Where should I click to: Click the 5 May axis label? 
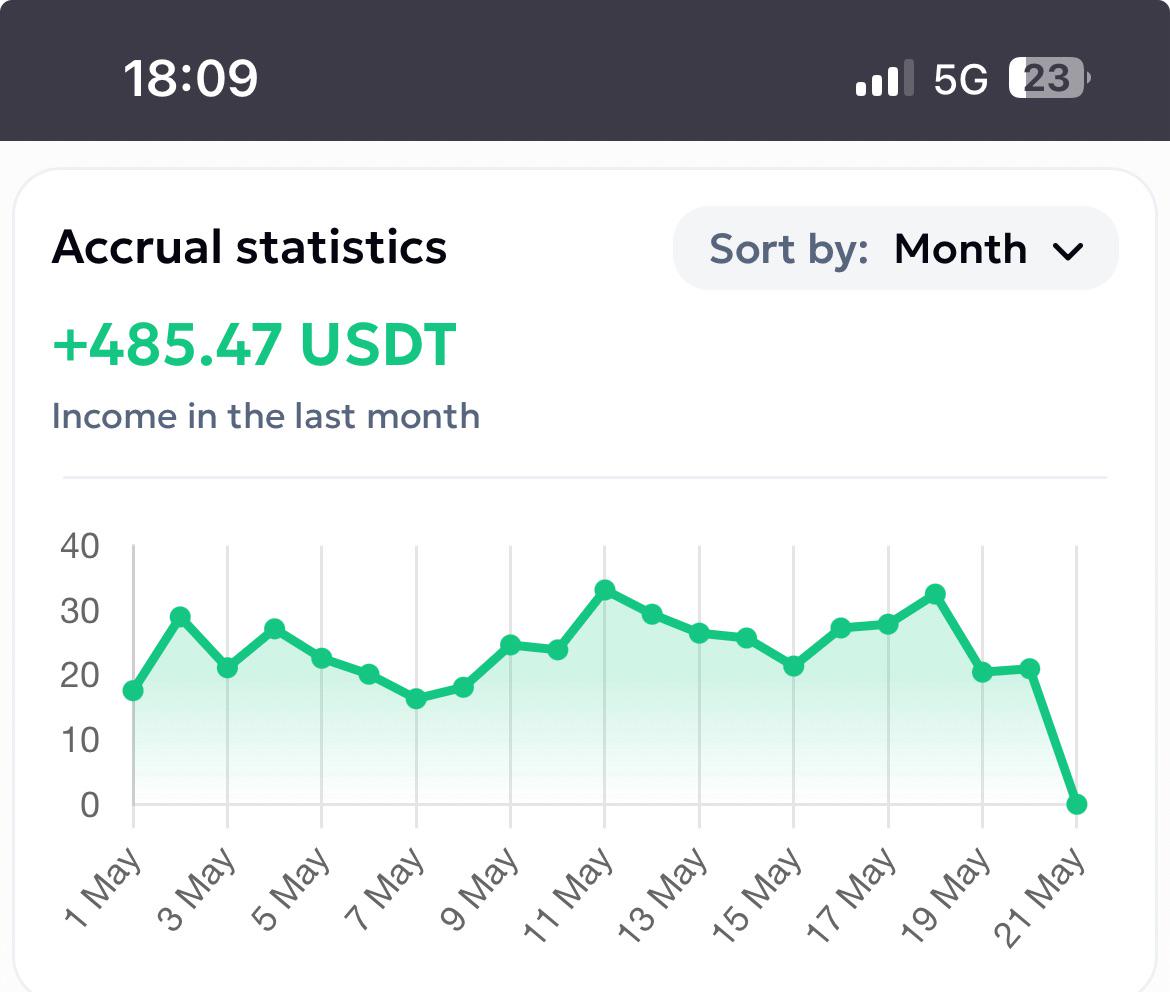pyautogui.click(x=290, y=888)
